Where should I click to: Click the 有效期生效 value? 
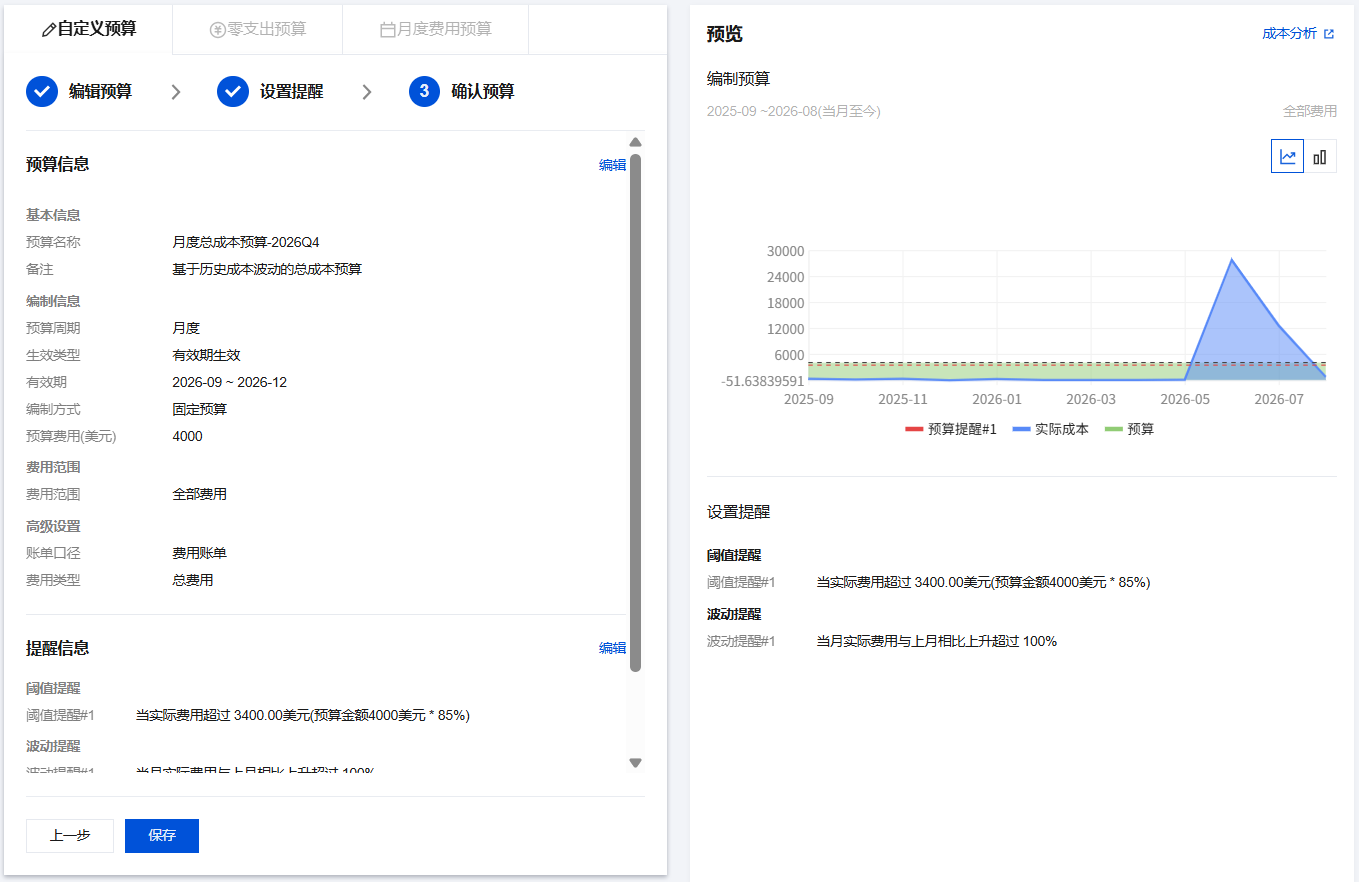[x=206, y=355]
